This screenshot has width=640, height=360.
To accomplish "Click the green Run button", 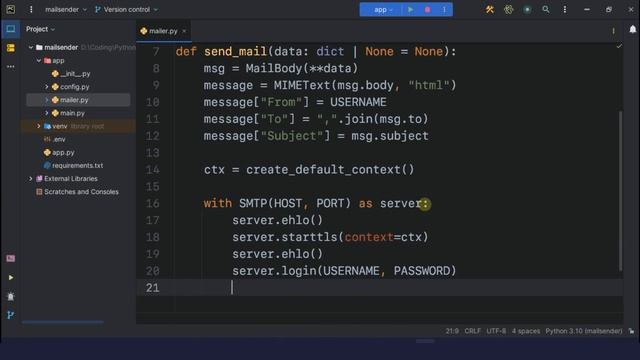I will point(410,9).
